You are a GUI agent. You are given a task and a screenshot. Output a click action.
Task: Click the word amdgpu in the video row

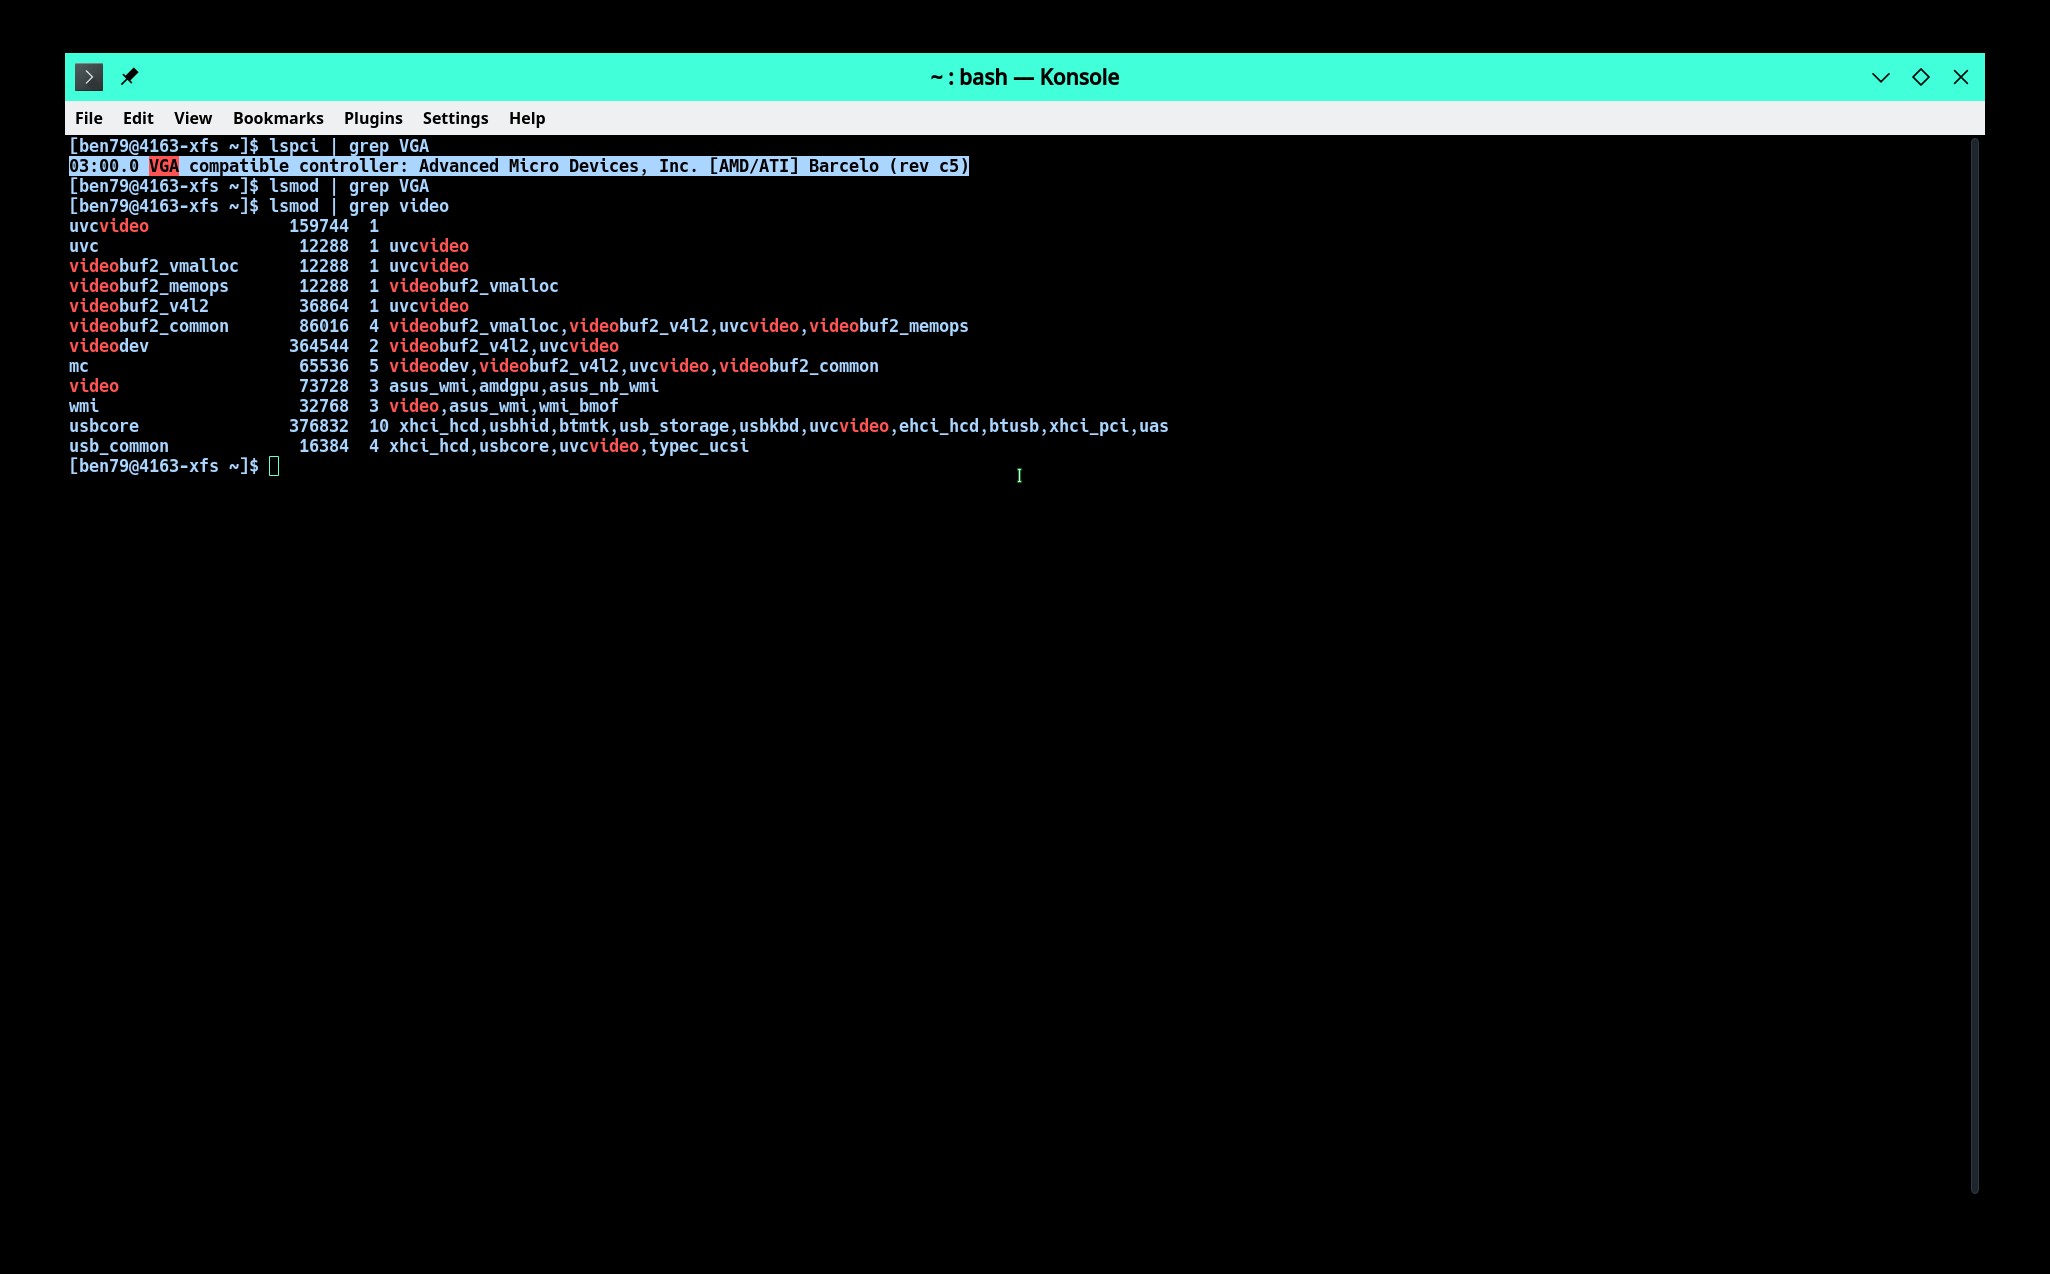pyautogui.click(x=508, y=386)
